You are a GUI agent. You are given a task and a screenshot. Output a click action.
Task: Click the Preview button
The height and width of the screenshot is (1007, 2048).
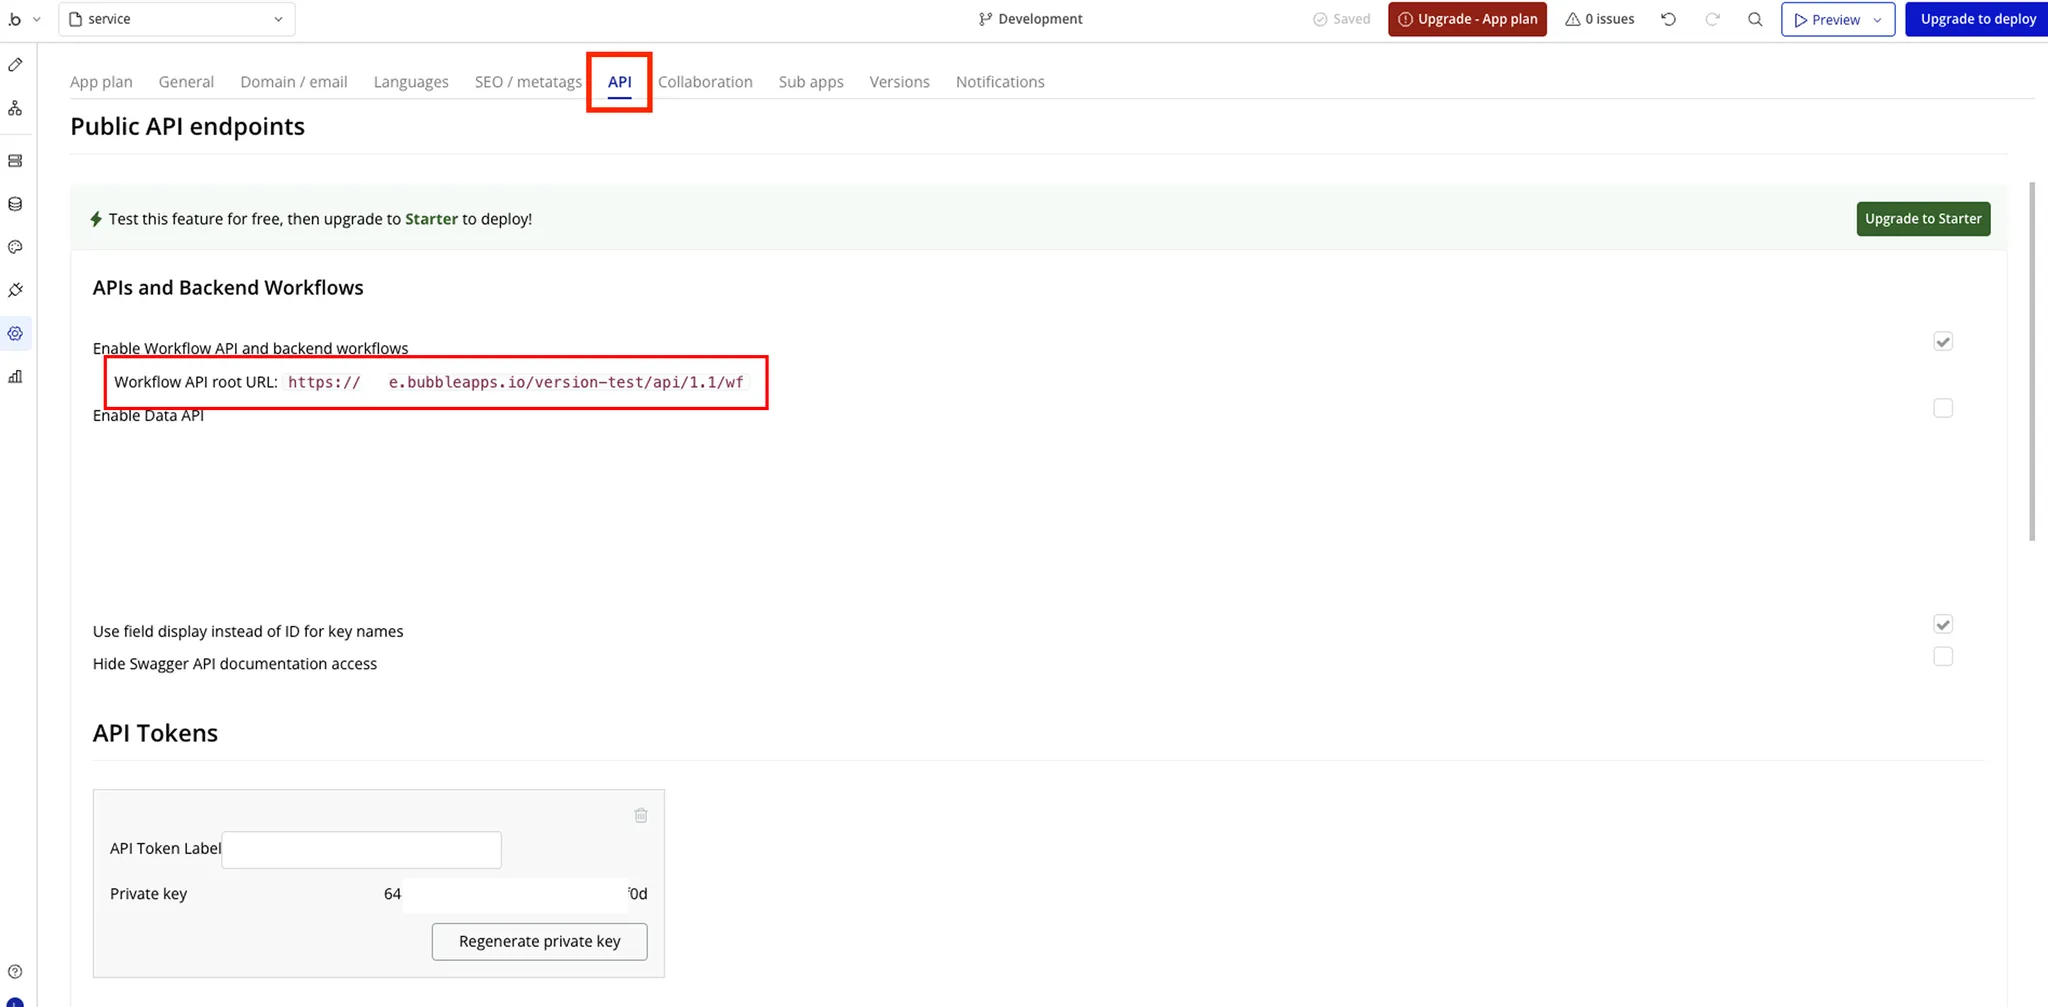[x=1826, y=20]
